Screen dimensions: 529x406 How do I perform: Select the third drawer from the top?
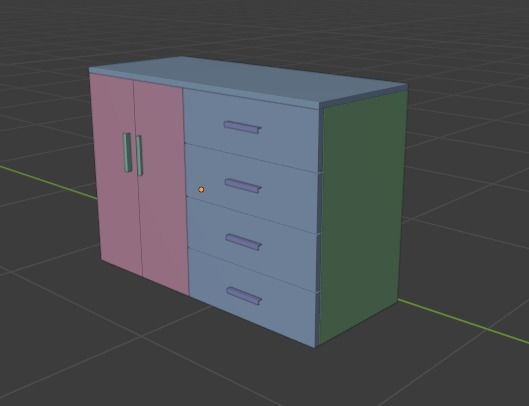pyautogui.click(x=253, y=246)
